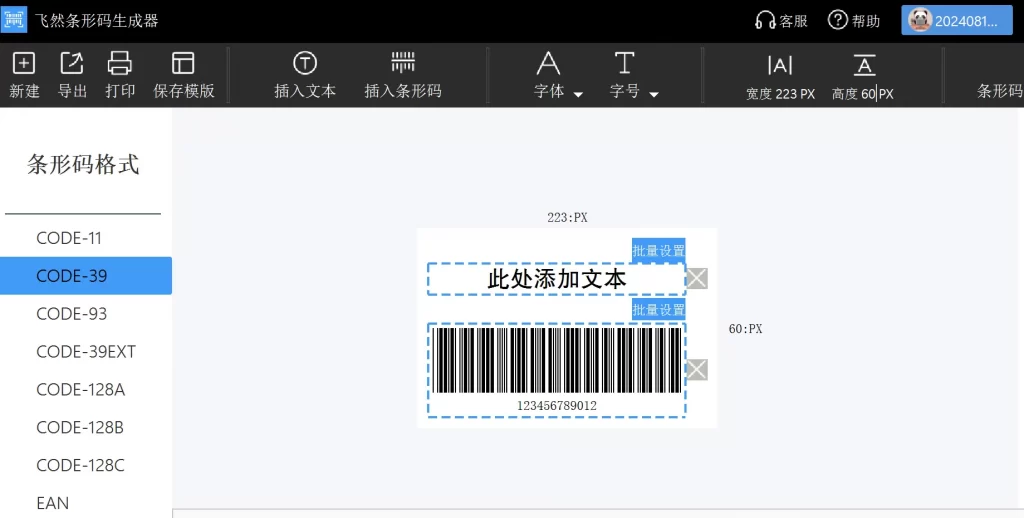Delete the barcode with its X icon
This screenshot has height=518, width=1024.
(697, 370)
